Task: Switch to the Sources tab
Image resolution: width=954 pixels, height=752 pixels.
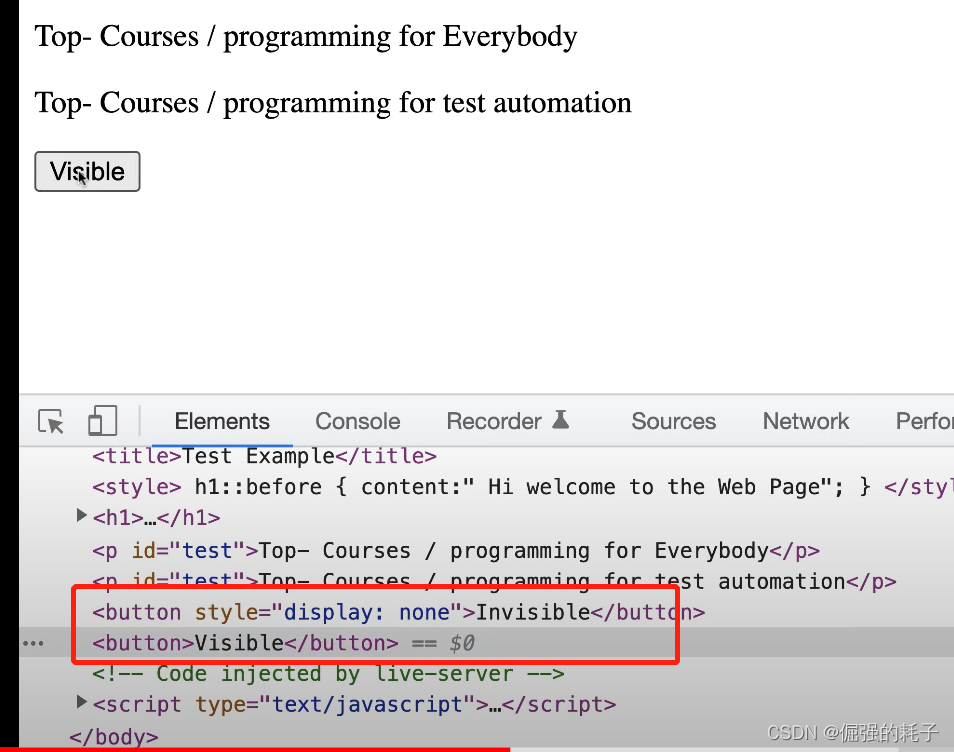Action: click(x=674, y=421)
